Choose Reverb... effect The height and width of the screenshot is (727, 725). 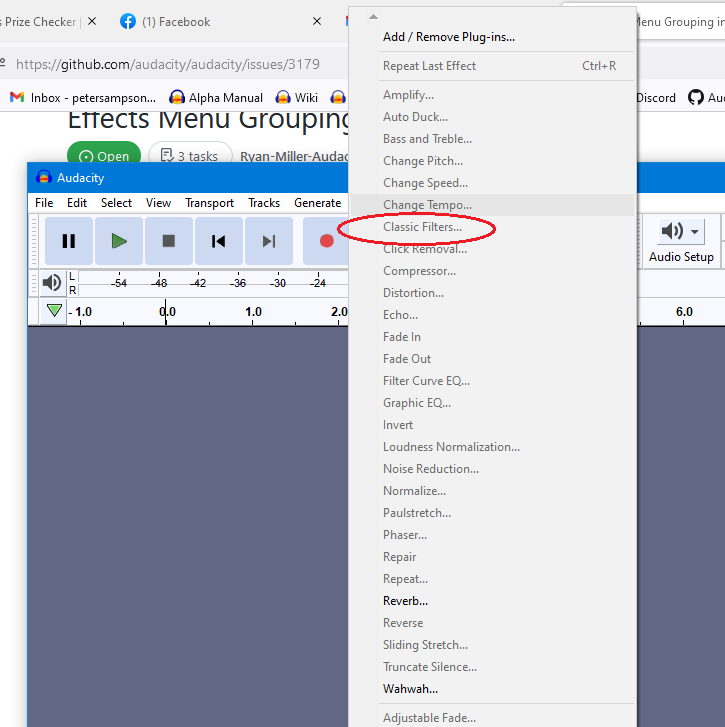(x=492, y=601)
